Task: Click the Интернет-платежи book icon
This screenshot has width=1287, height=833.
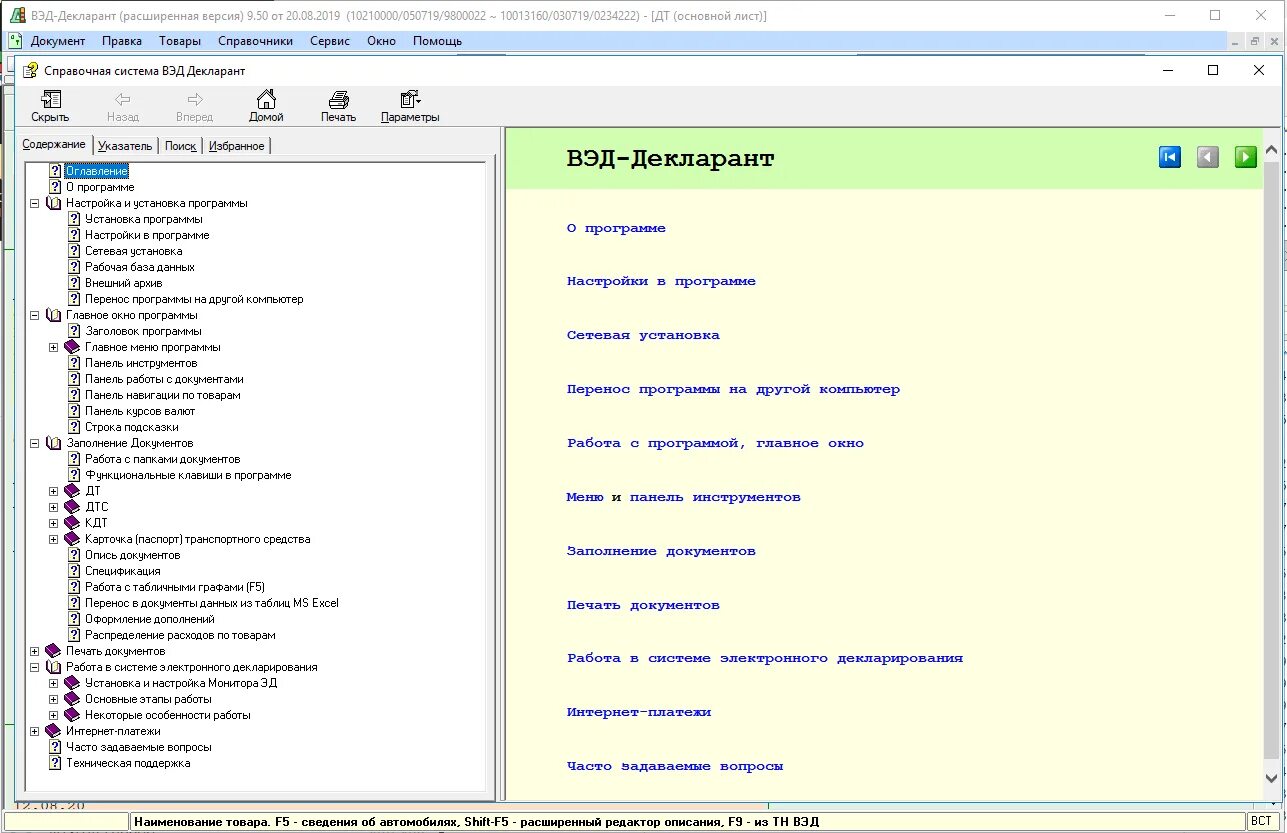Action: 53,731
